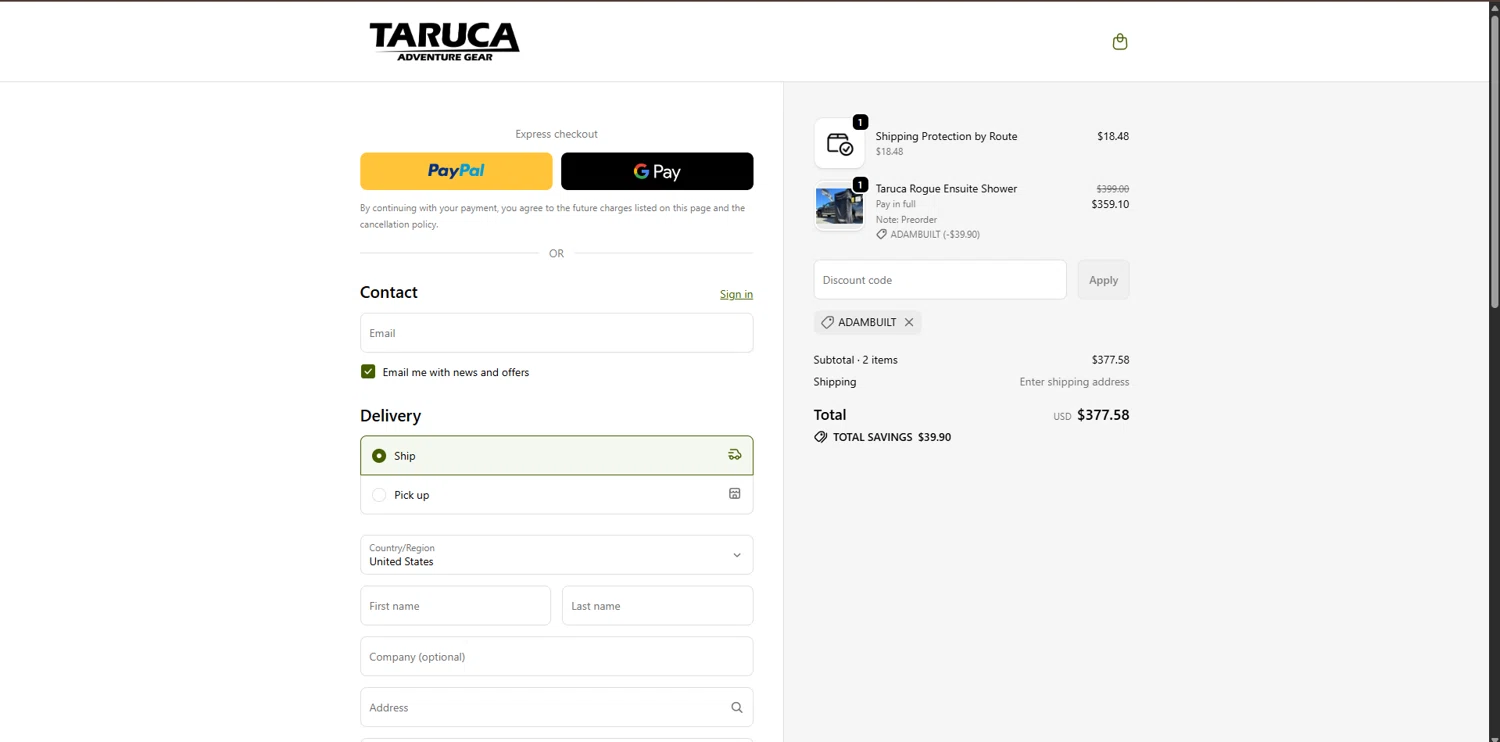Viewport: 1500px width, 742px height.
Task: Click the $377.58 total amount
Action: click(1103, 415)
